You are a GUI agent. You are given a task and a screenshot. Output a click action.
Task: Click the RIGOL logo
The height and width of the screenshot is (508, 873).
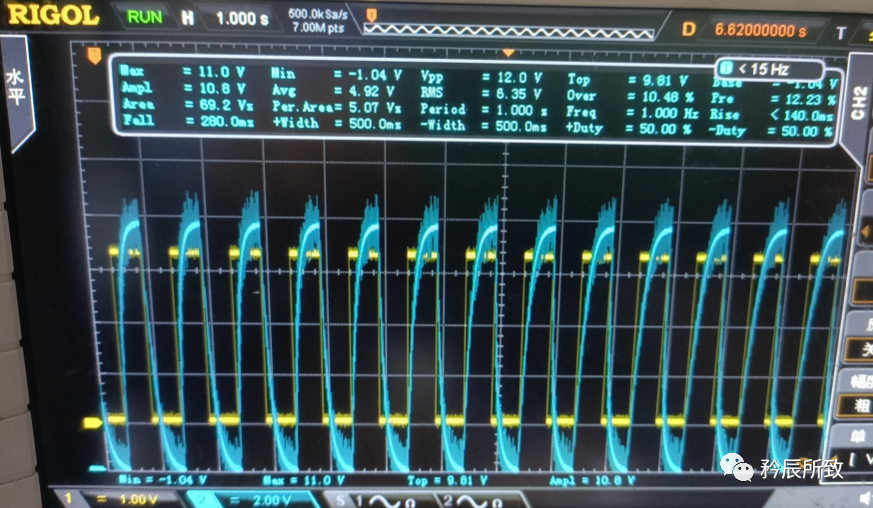pos(54,16)
